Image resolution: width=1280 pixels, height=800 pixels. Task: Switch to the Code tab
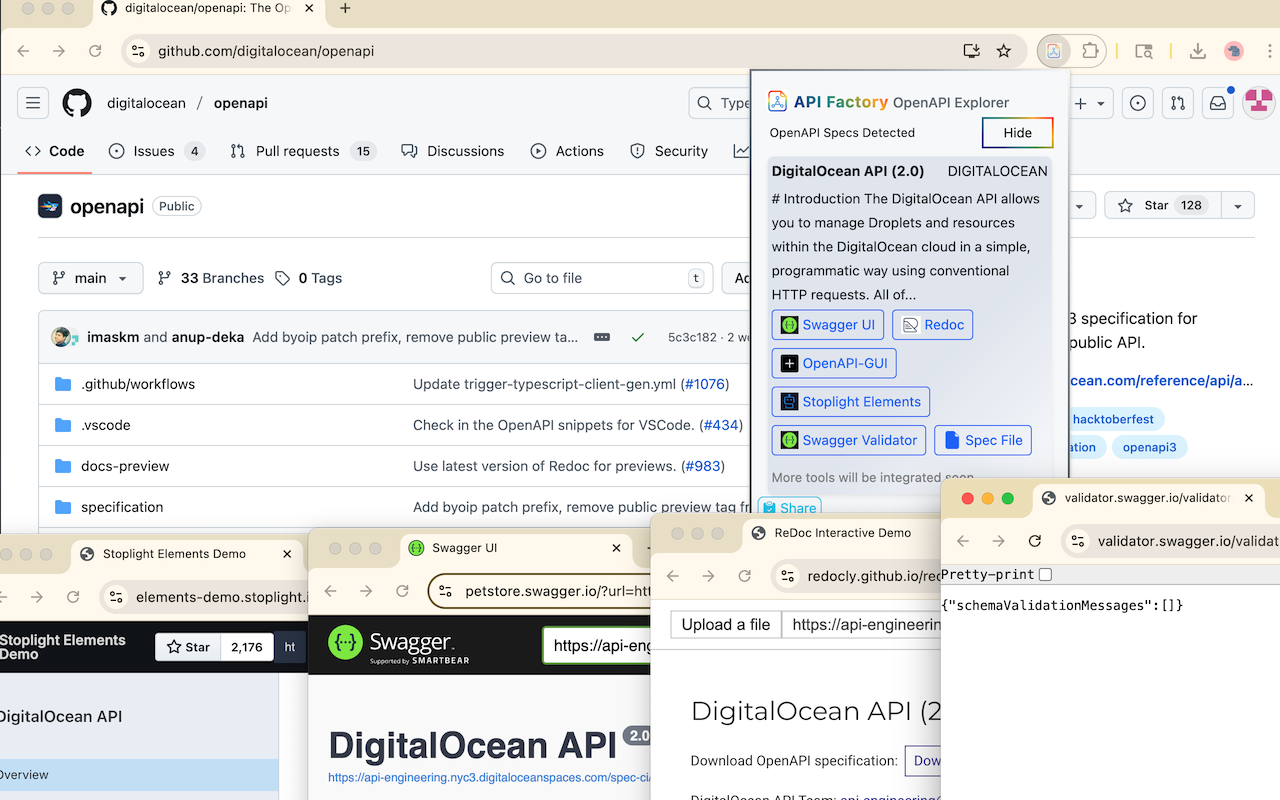tap(55, 151)
